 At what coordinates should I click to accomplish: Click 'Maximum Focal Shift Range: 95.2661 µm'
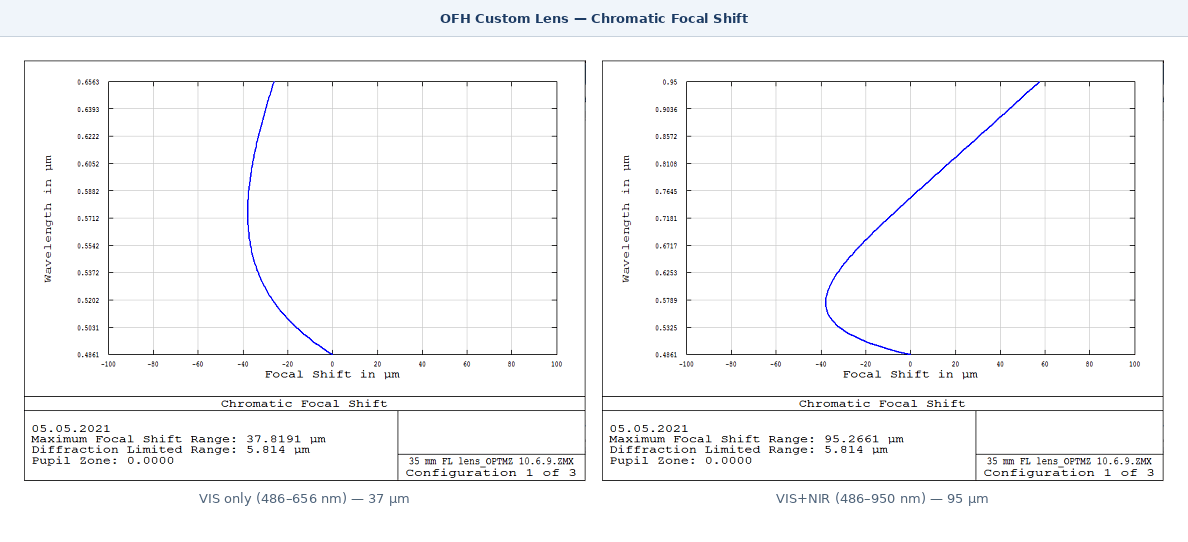click(x=756, y=439)
